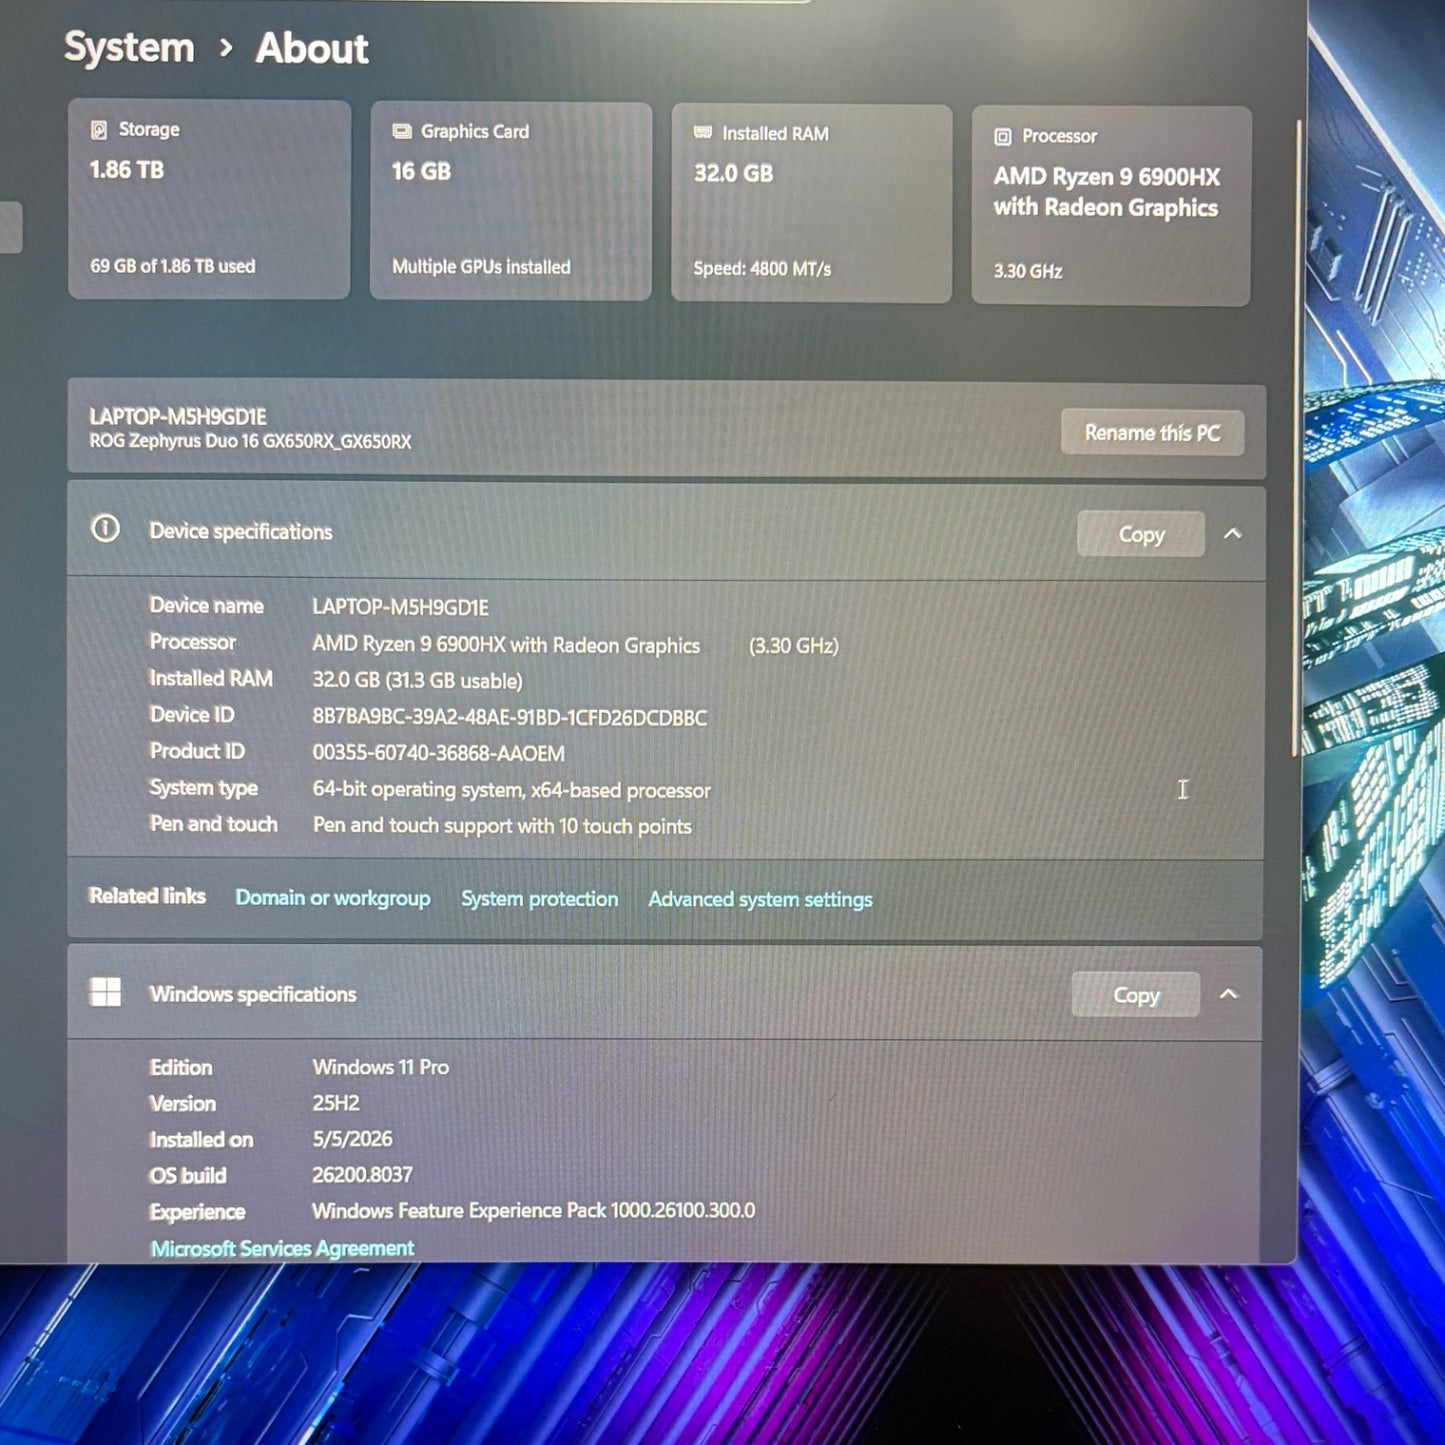
Task: Open Advanced system settings link
Action: click(x=760, y=900)
